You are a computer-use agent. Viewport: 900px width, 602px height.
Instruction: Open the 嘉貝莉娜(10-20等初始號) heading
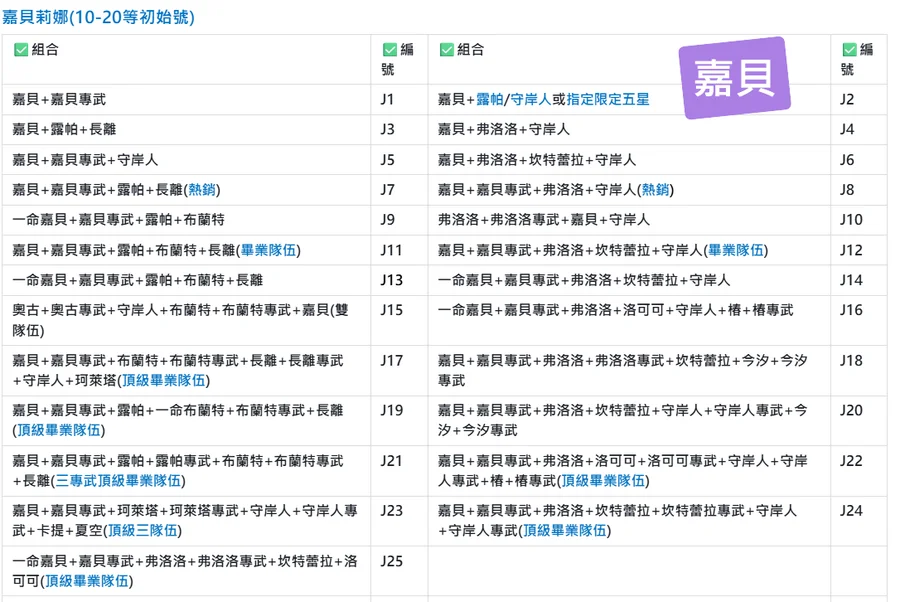coord(98,17)
